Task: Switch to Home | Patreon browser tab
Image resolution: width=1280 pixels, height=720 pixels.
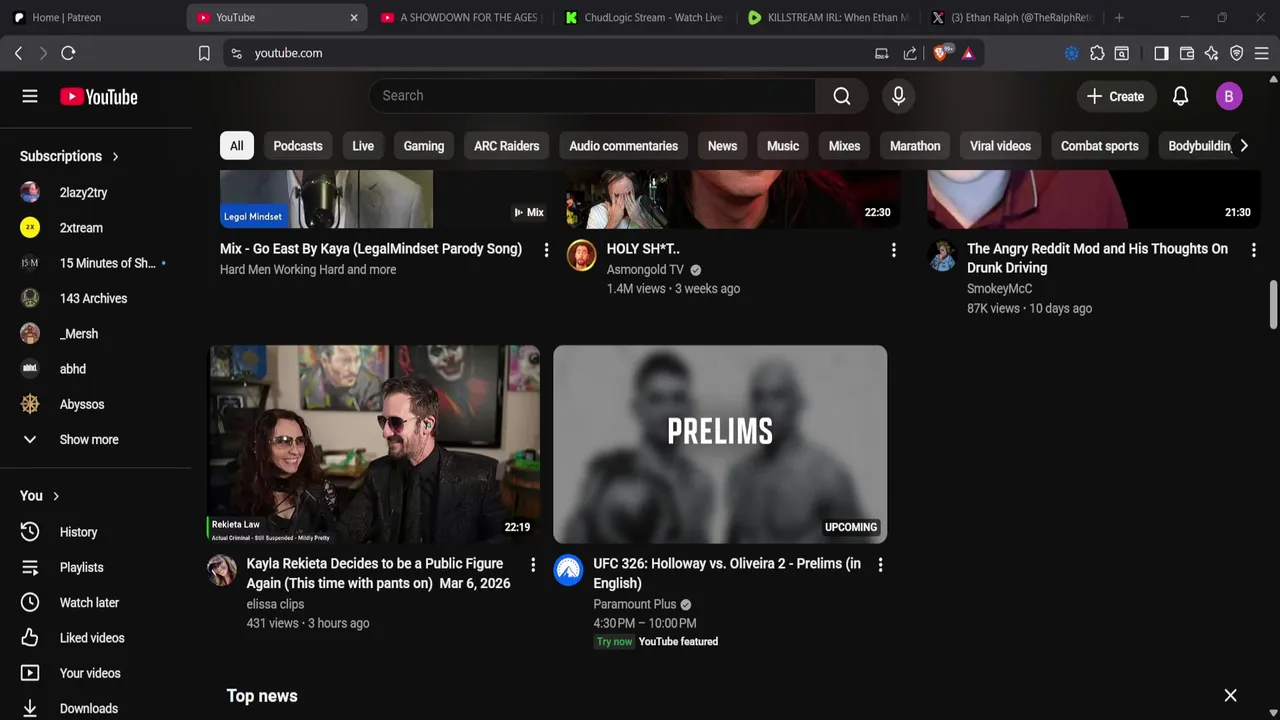Action: 91,17
